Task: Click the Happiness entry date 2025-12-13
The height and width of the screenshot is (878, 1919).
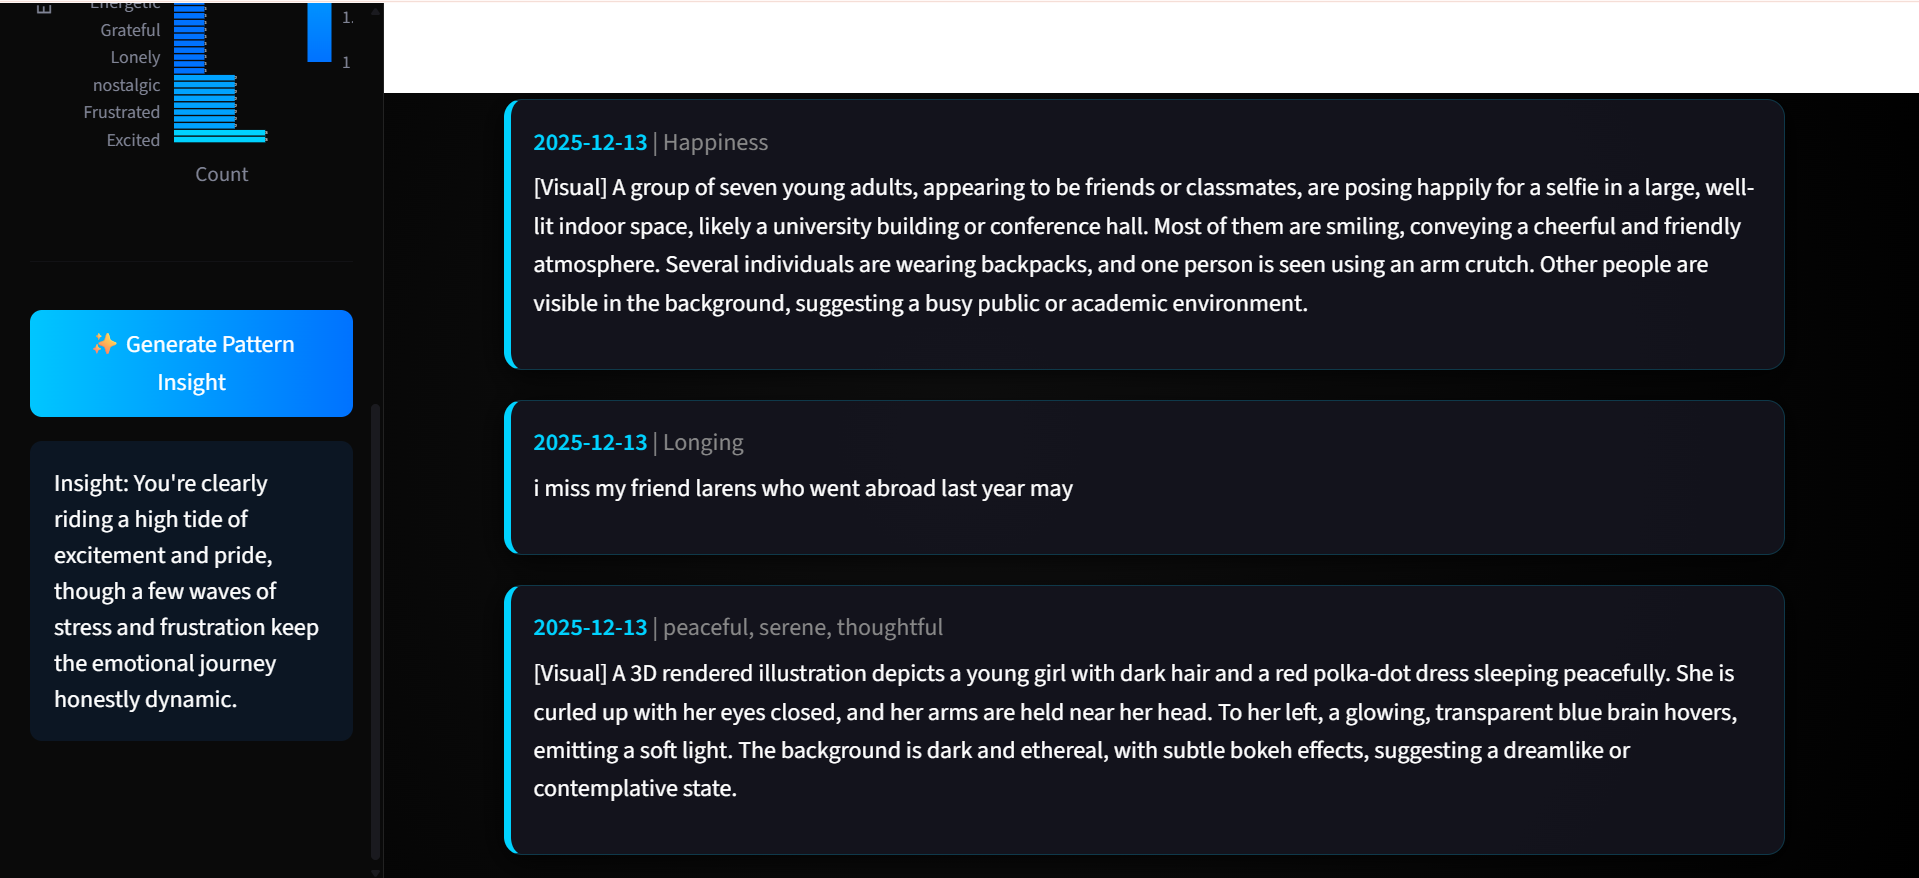Action: pyautogui.click(x=590, y=143)
